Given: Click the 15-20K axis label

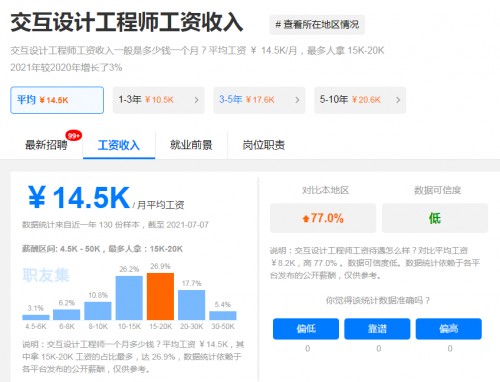Looking at the screenshot, I should pyautogui.click(x=160, y=326).
